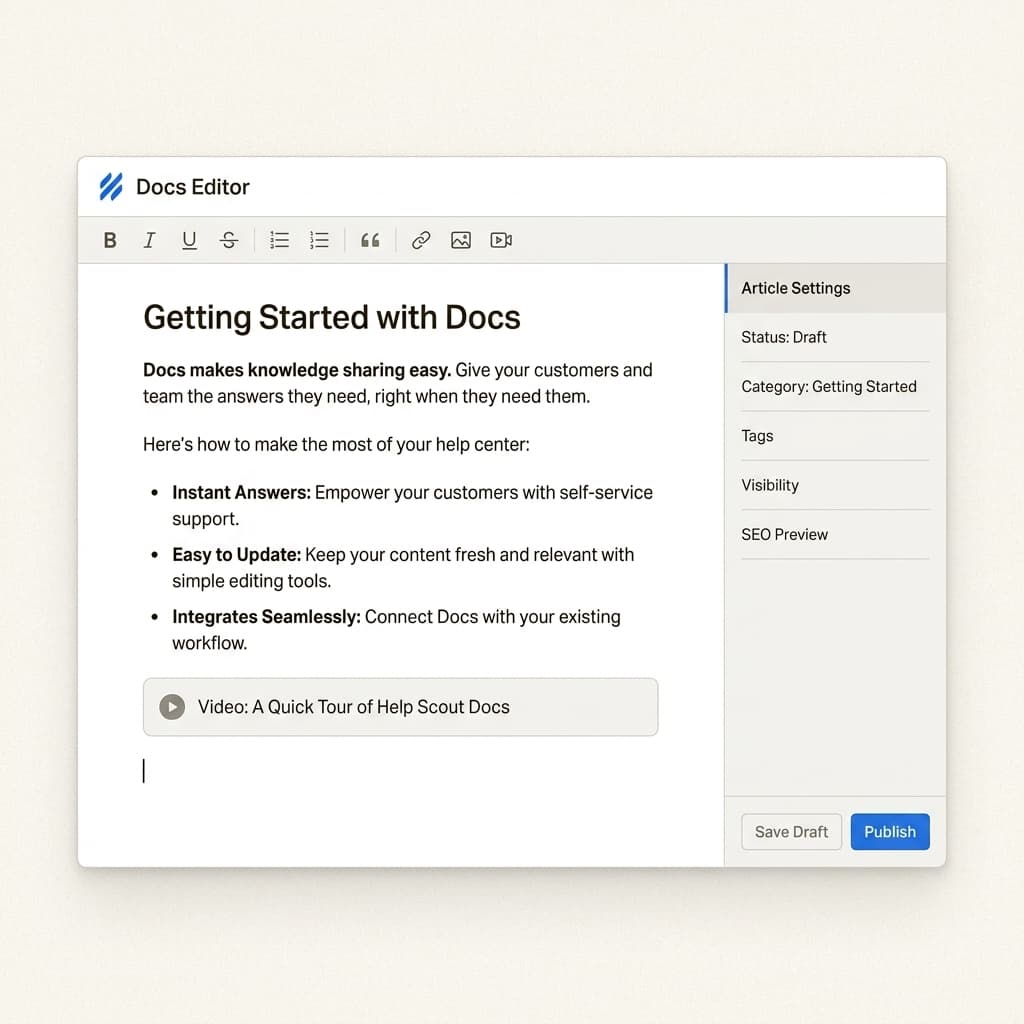Insert a hyperlink
Image resolution: width=1024 pixels, height=1024 pixels.
[421, 240]
